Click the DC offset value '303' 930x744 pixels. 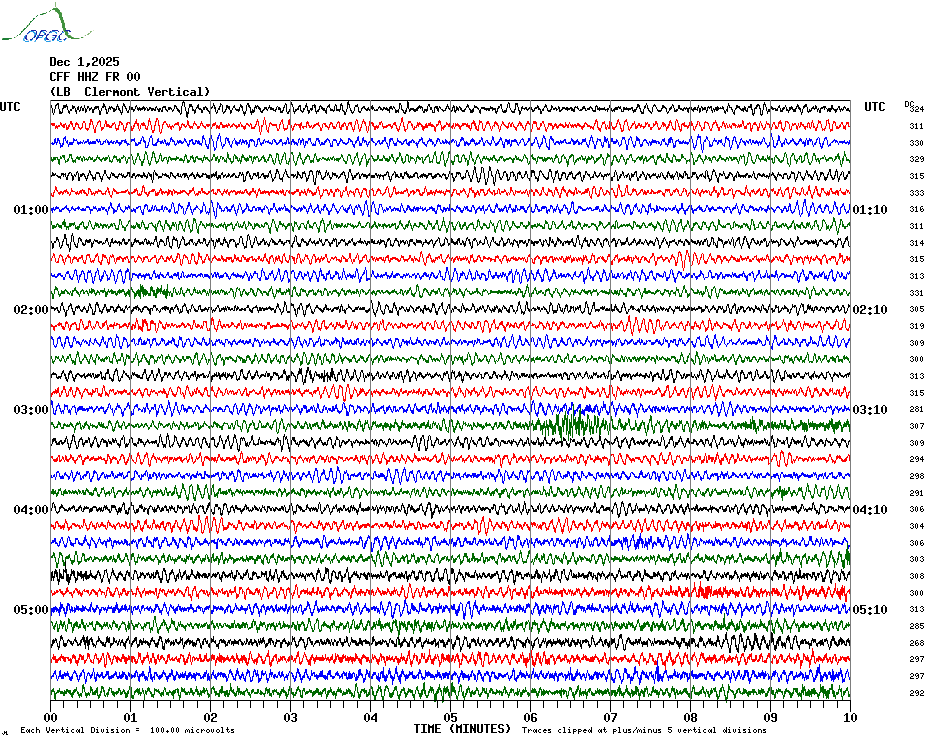[917, 559]
